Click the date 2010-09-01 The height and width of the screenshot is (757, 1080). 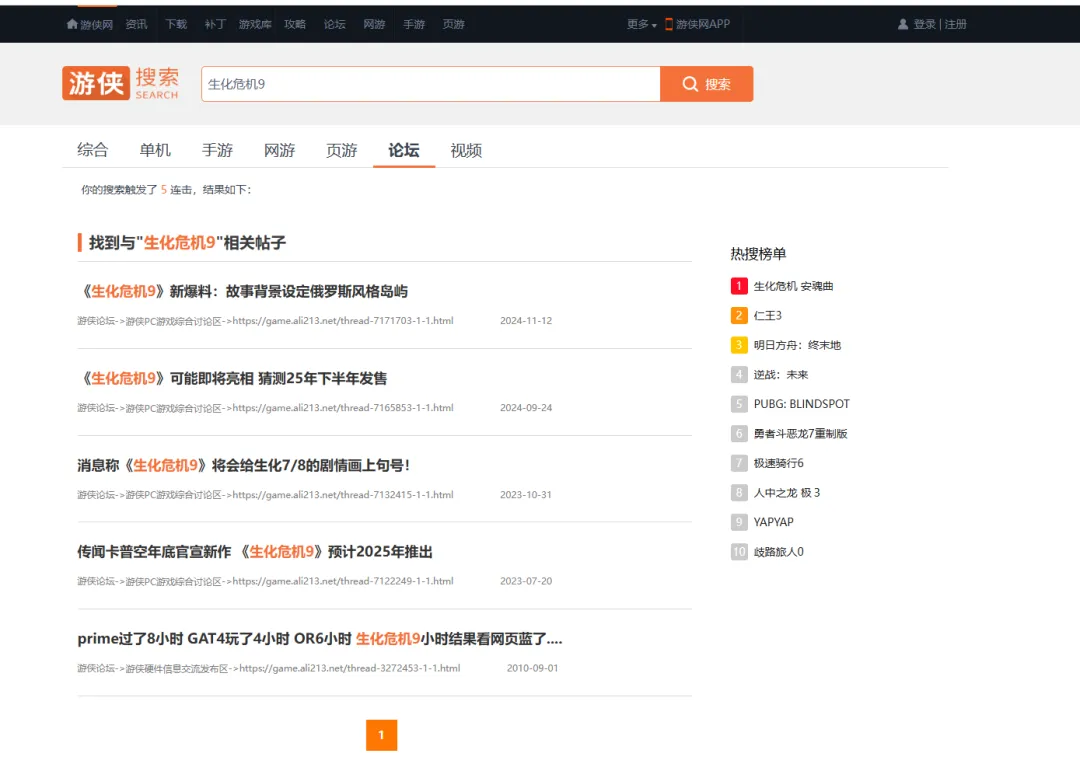click(532, 668)
